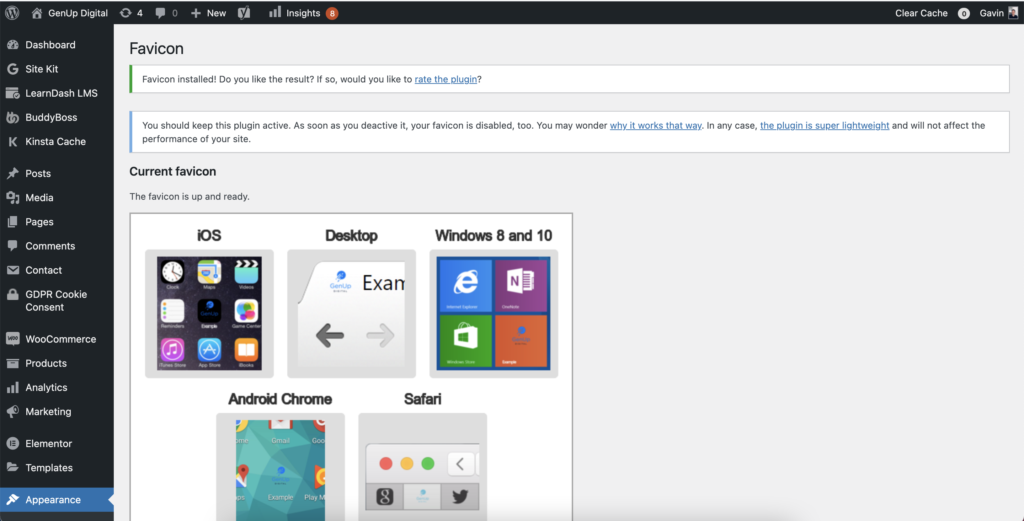Click the Posts pushpin icon
This screenshot has width=1024, height=521.
(12, 174)
